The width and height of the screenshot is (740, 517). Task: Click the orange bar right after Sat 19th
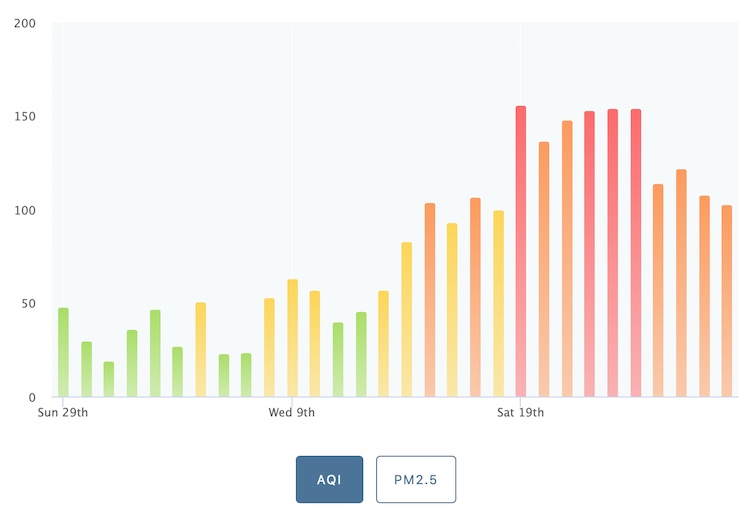pos(543,269)
